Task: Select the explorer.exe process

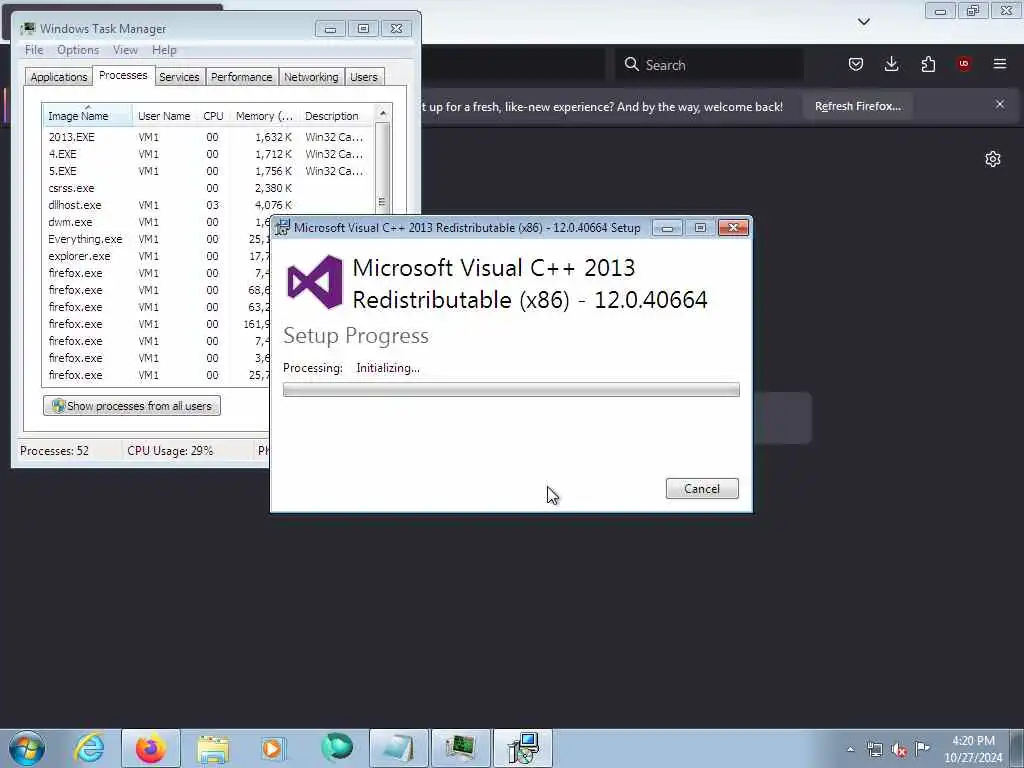Action: pyautogui.click(x=157, y=256)
